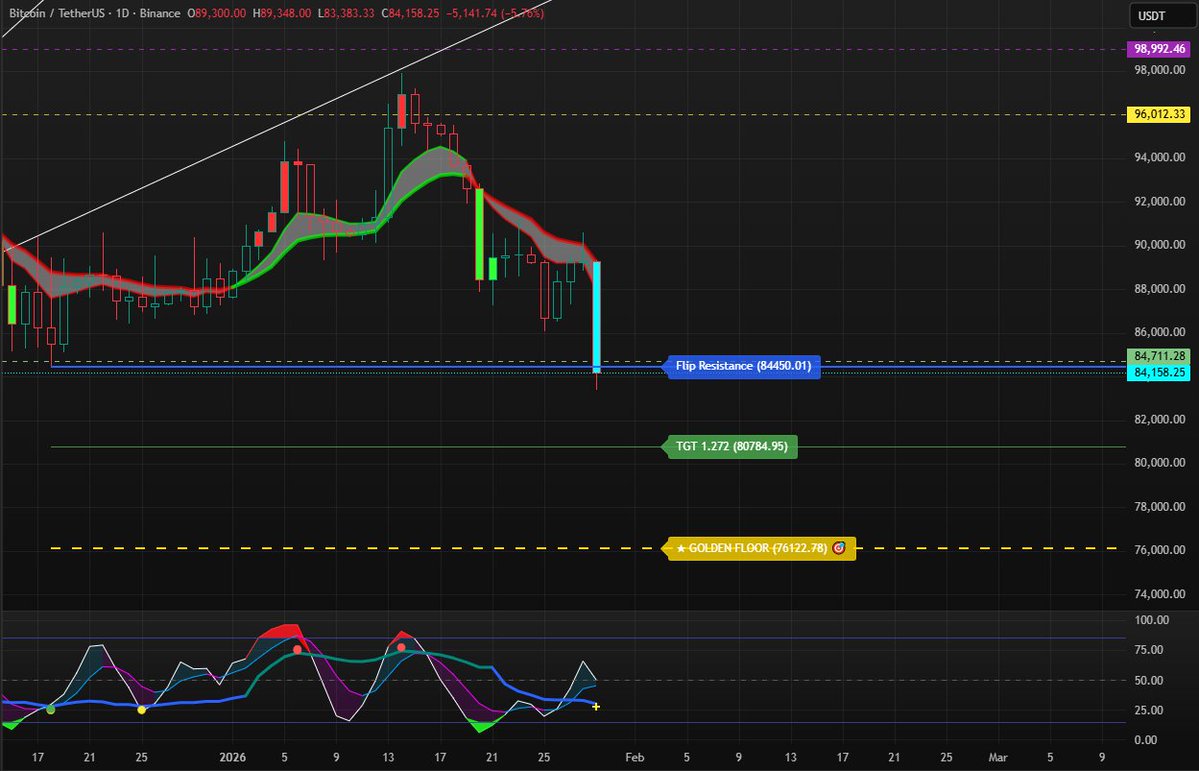The image size is (1199, 771).
Task: Select the tall cyan current candle
Action: (x=596, y=317)
